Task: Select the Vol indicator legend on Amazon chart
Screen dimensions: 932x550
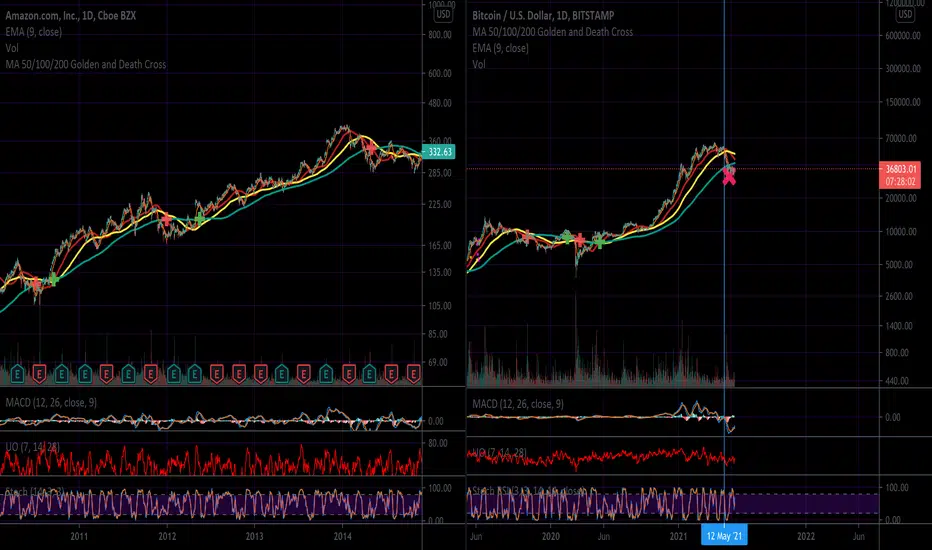Action: click(x=12, y=48)
